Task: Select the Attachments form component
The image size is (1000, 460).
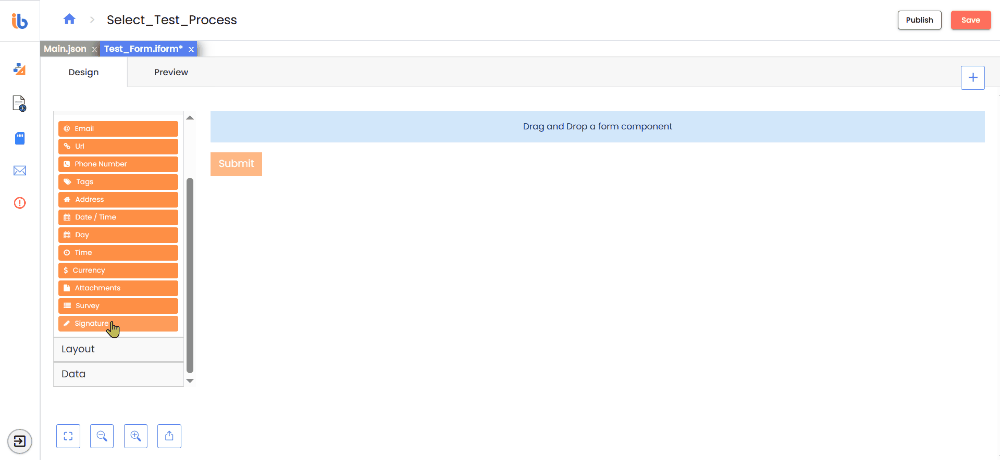Action: (118, 288)
